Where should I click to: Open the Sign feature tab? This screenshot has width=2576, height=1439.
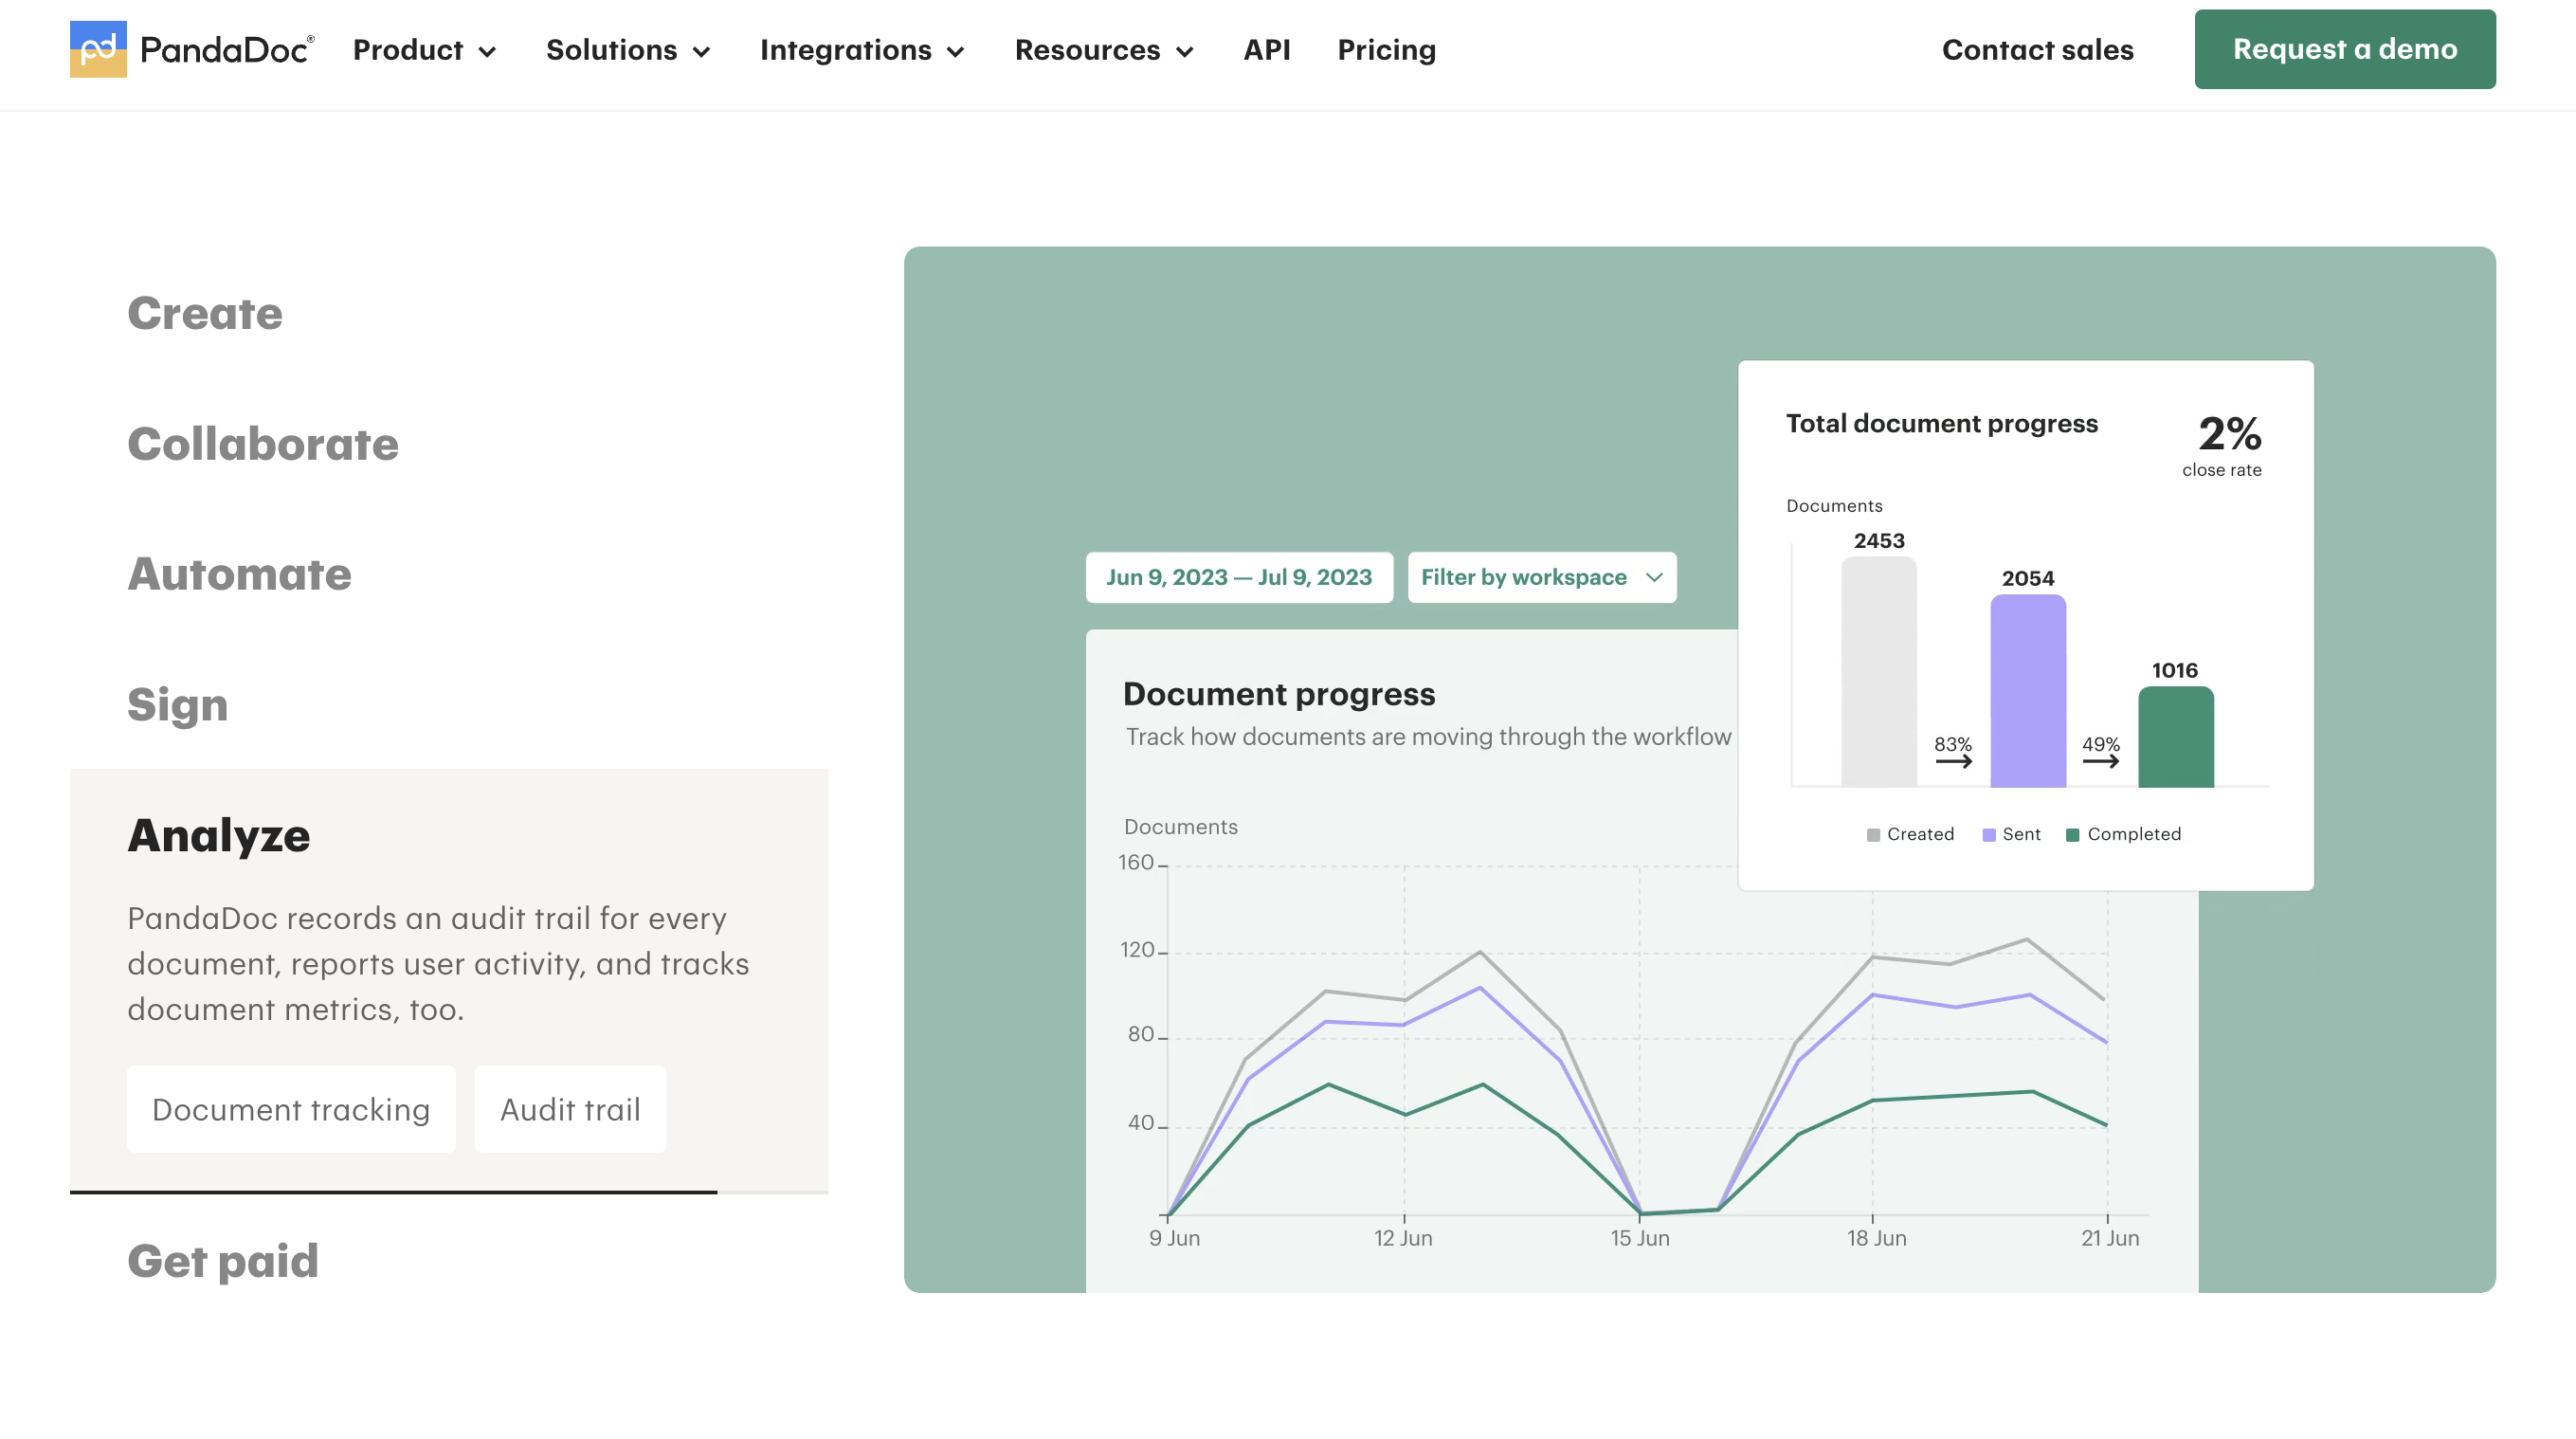(177, 704)
